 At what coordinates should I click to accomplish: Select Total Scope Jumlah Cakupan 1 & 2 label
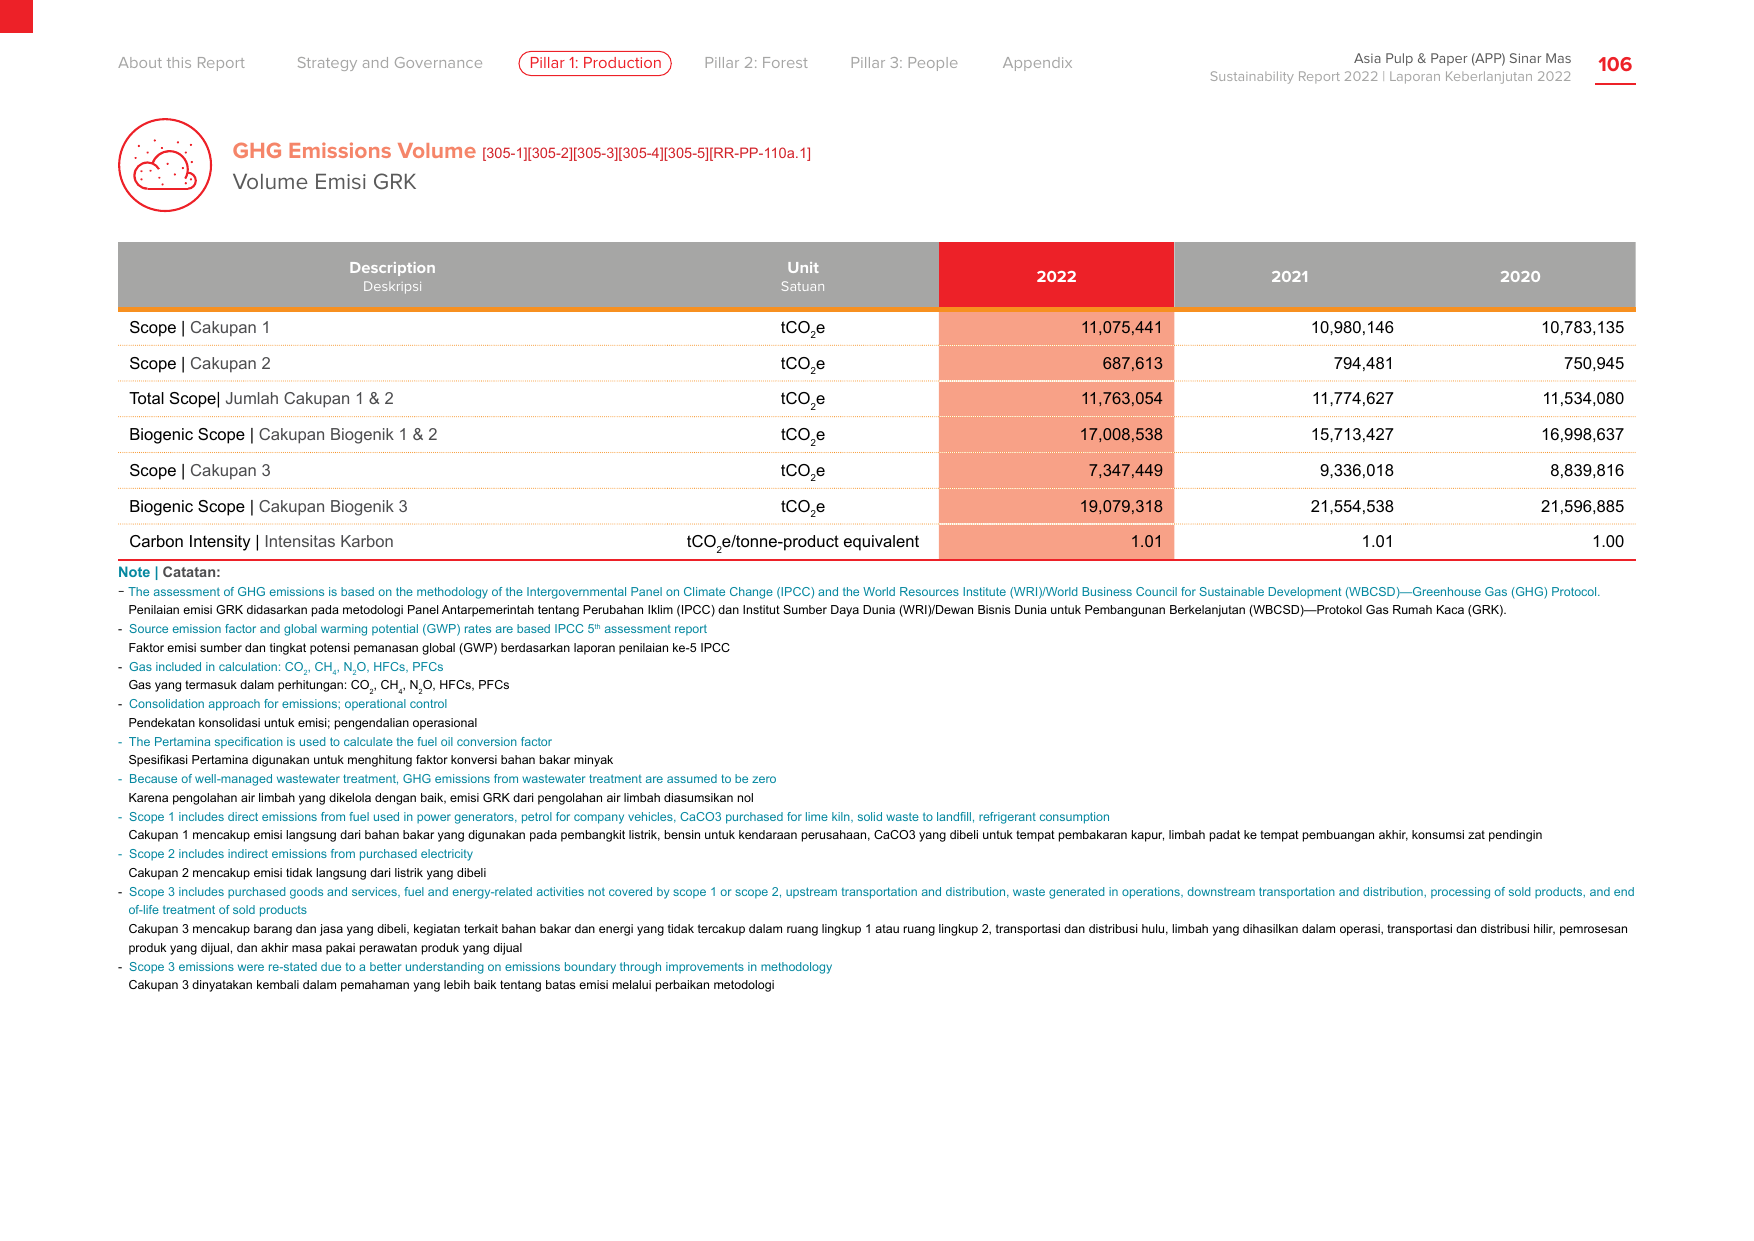pyautogui.click(x=261, y=399)
